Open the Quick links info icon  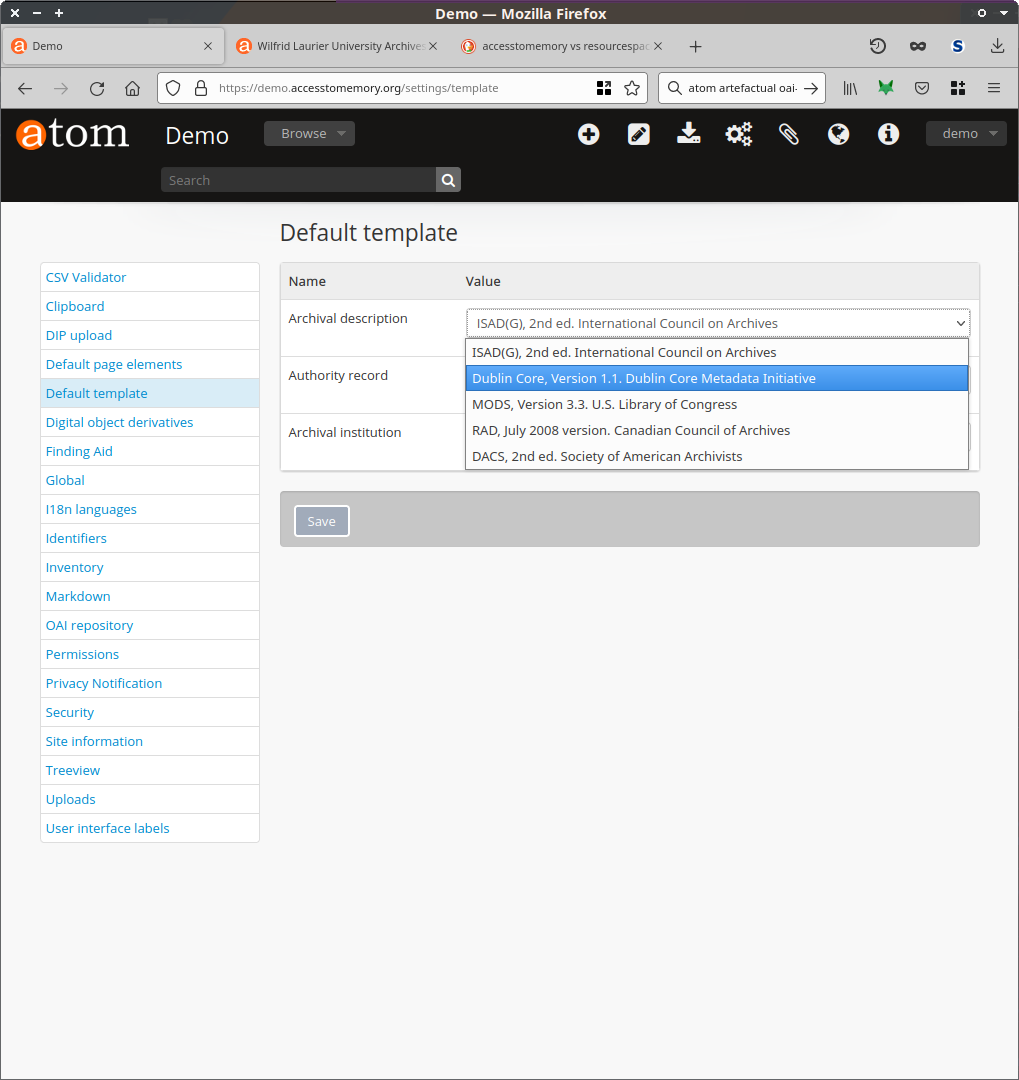888,134
